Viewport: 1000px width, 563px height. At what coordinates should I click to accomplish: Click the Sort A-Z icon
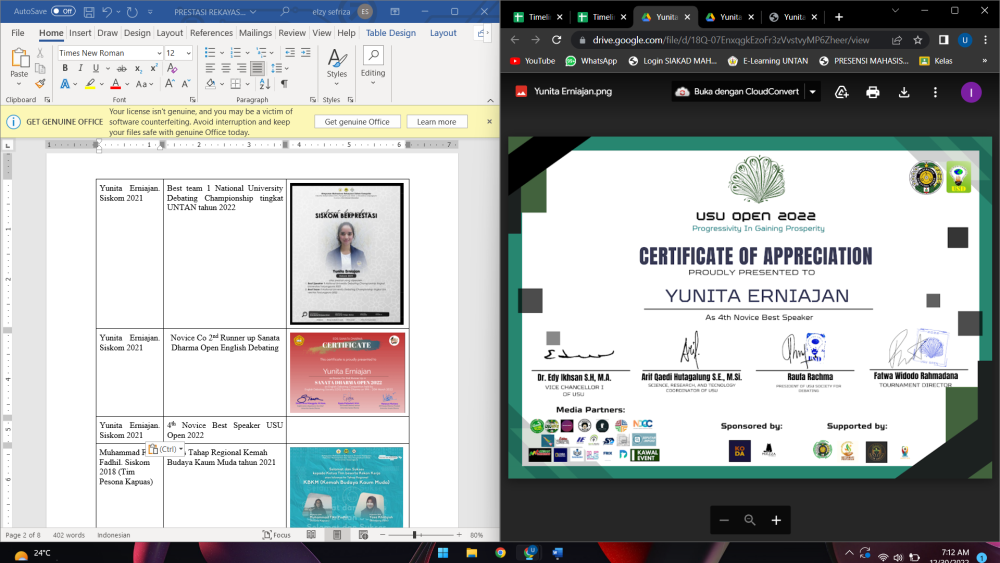pyautogui.click(x=265, y=84)
